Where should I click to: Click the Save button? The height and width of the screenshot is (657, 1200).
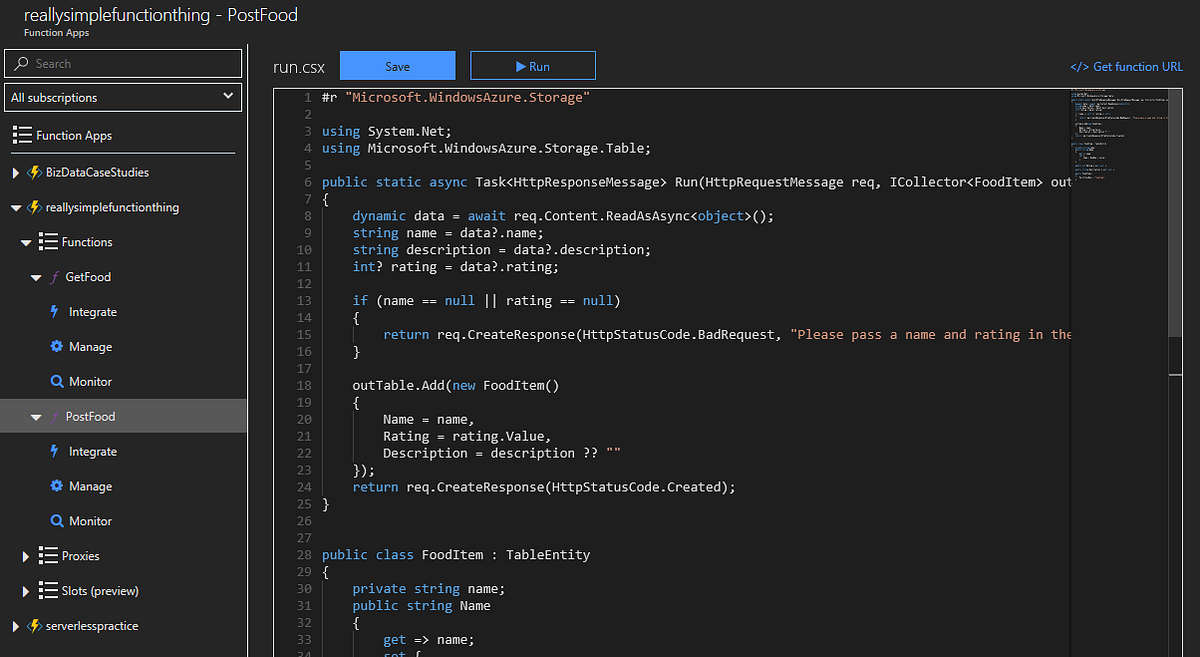pos(398,66)
